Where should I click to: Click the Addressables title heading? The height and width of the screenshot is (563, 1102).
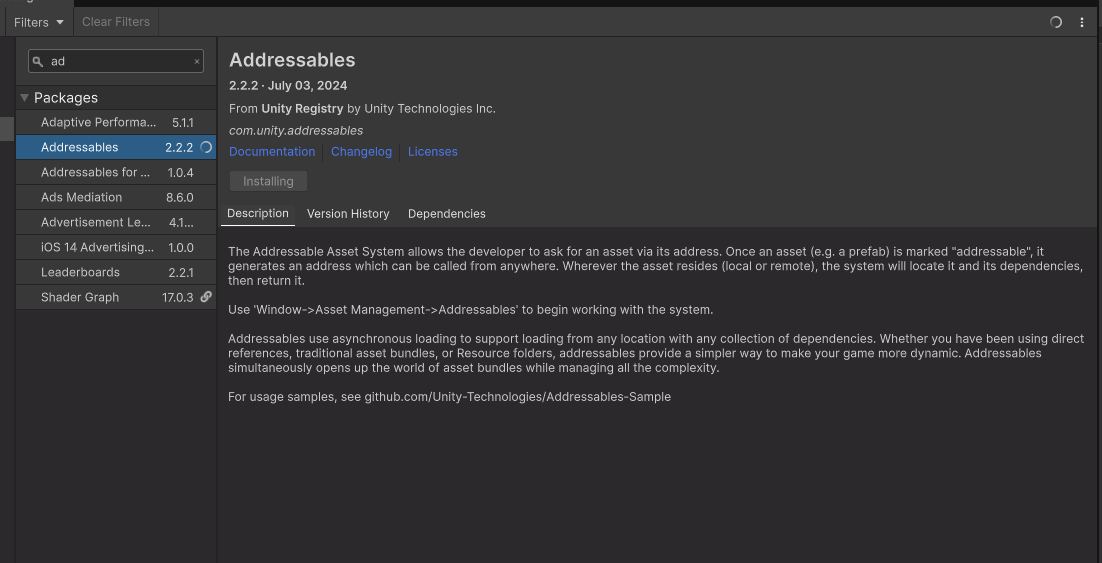point(292,60)
